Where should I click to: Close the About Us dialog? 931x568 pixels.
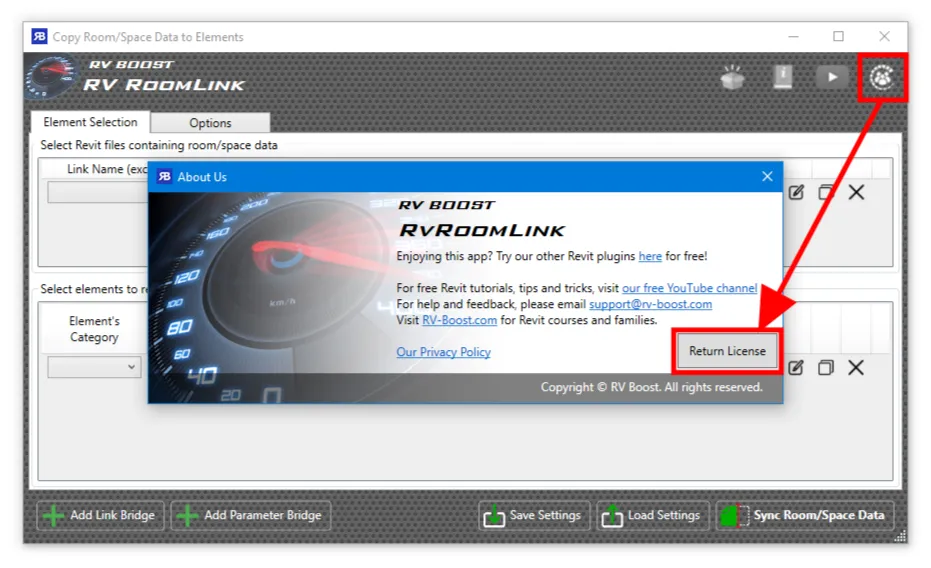pyautogui.click(x=767, y=176)
